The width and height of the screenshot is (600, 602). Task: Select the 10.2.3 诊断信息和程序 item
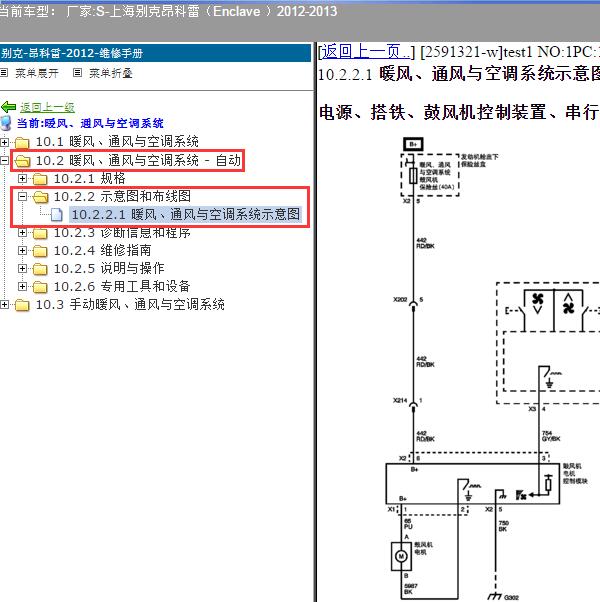coord(122,233)
